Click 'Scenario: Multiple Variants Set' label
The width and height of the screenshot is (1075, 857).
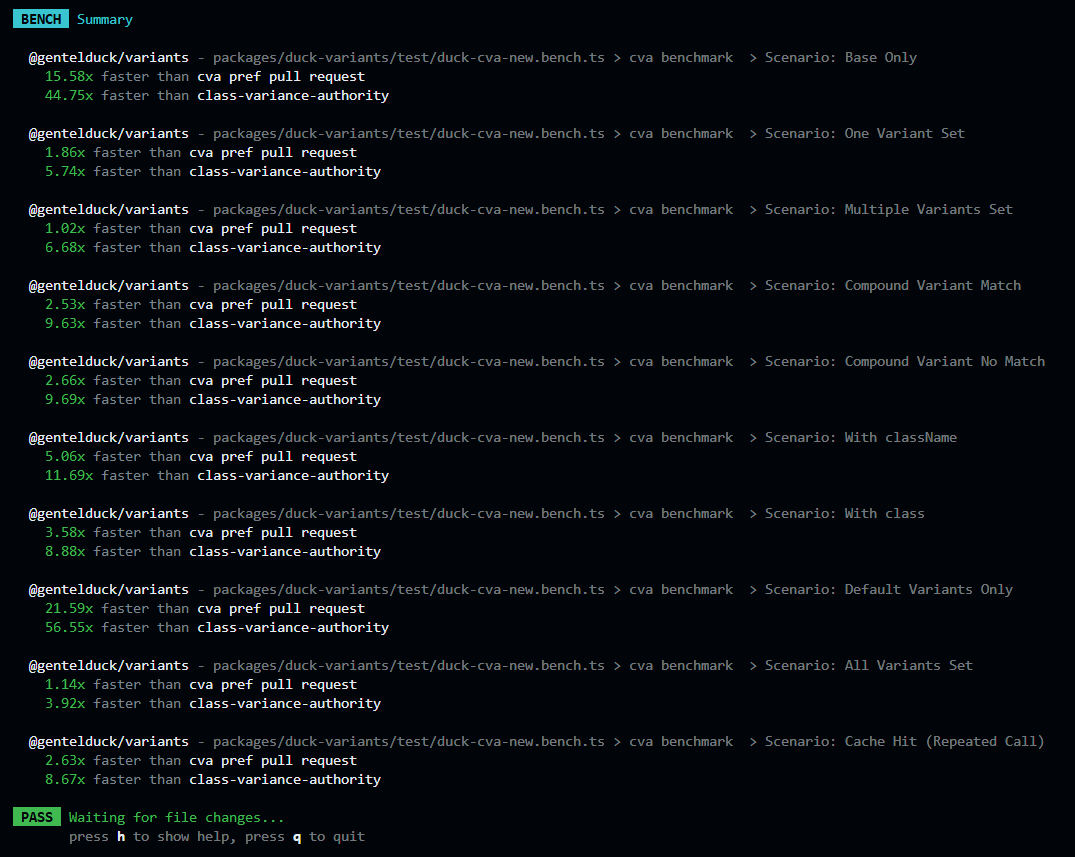click(889, 210)
